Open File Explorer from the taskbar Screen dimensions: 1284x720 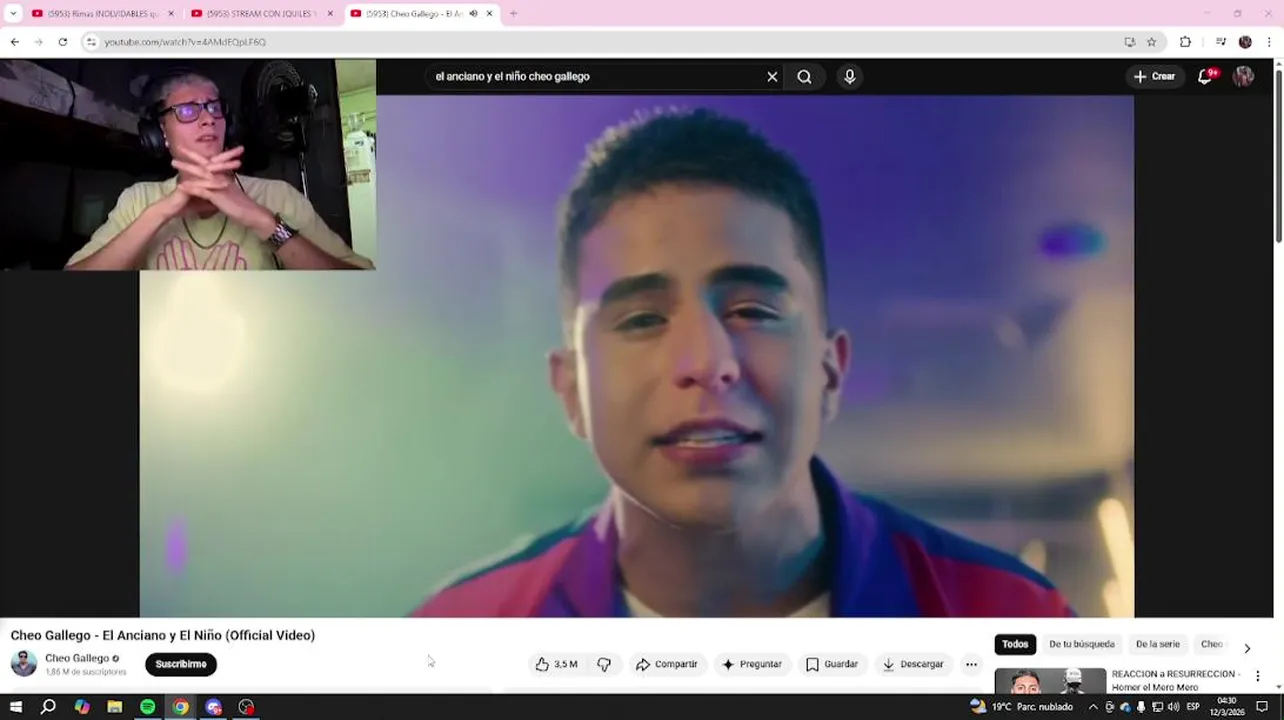[x=114, y=707]
